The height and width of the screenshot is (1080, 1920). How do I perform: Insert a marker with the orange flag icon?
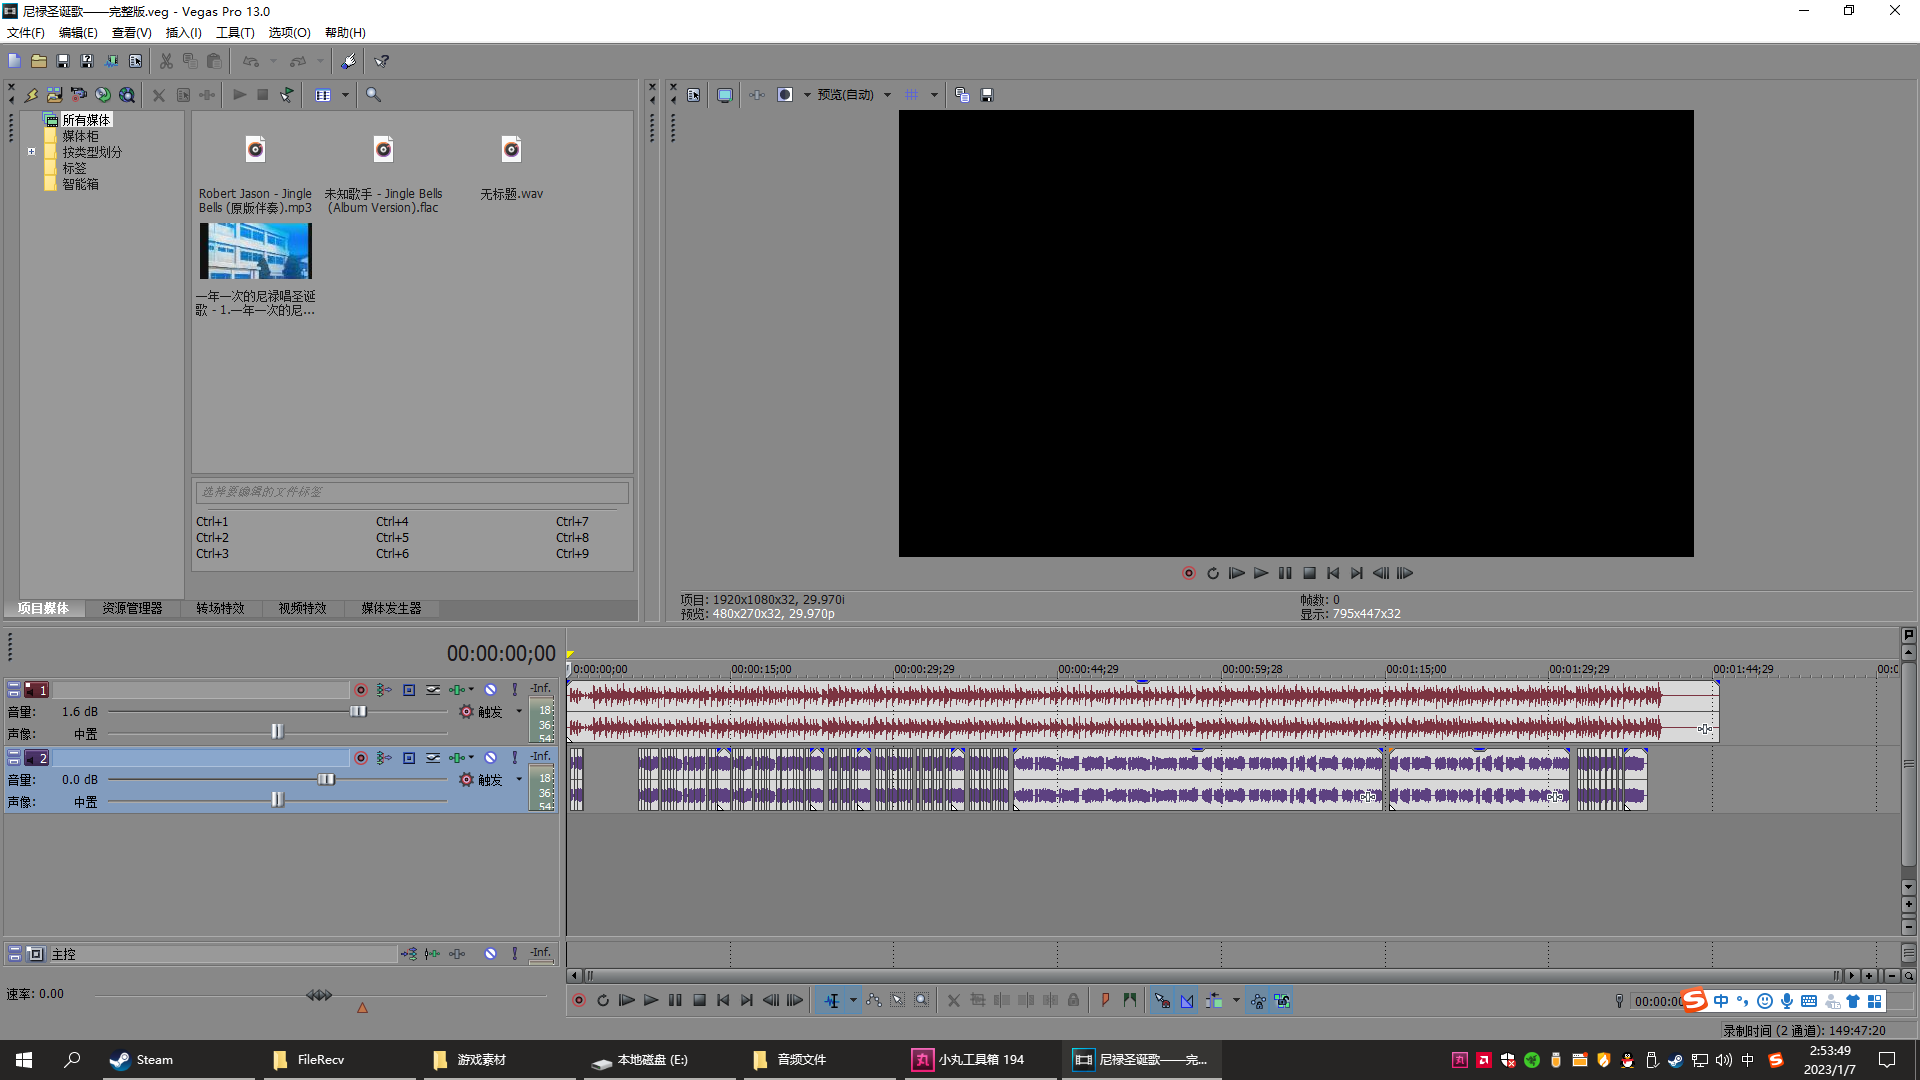[x=1105, y=1000]
